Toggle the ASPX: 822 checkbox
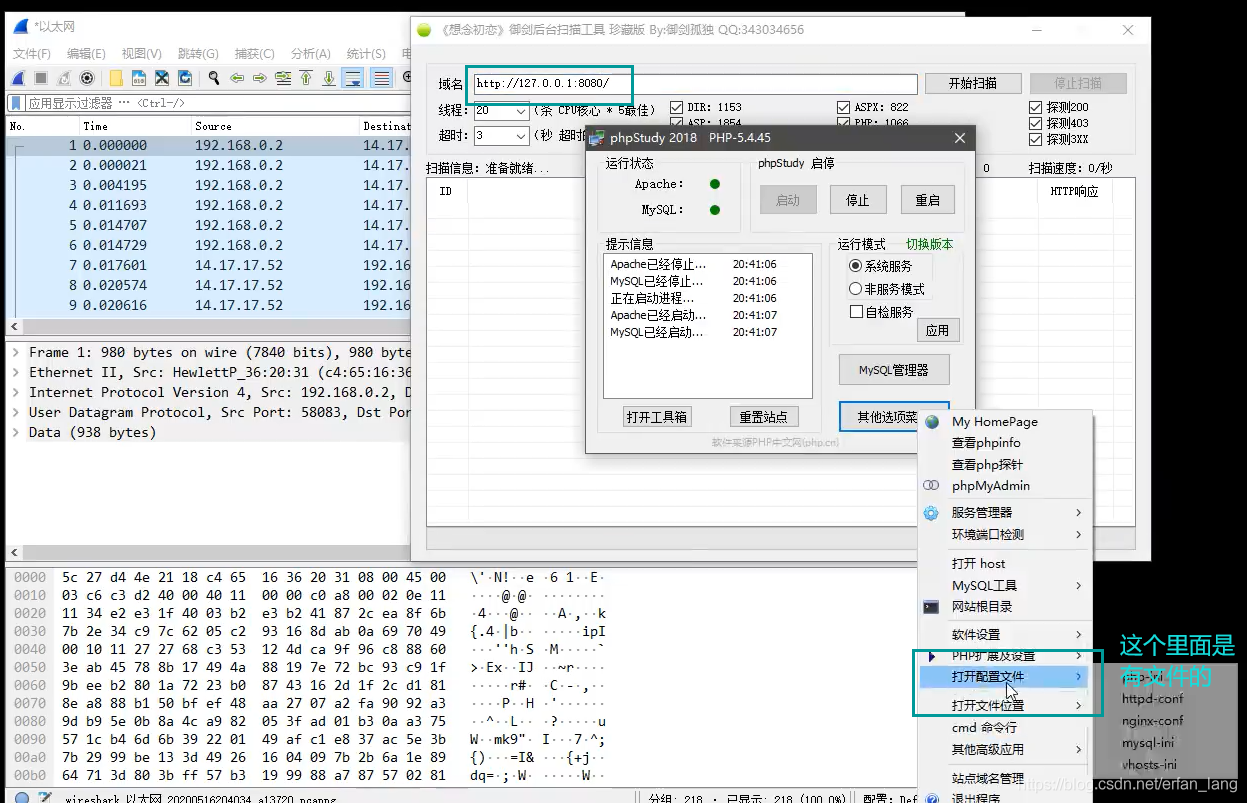The image size is (1247, 803). 844,107
